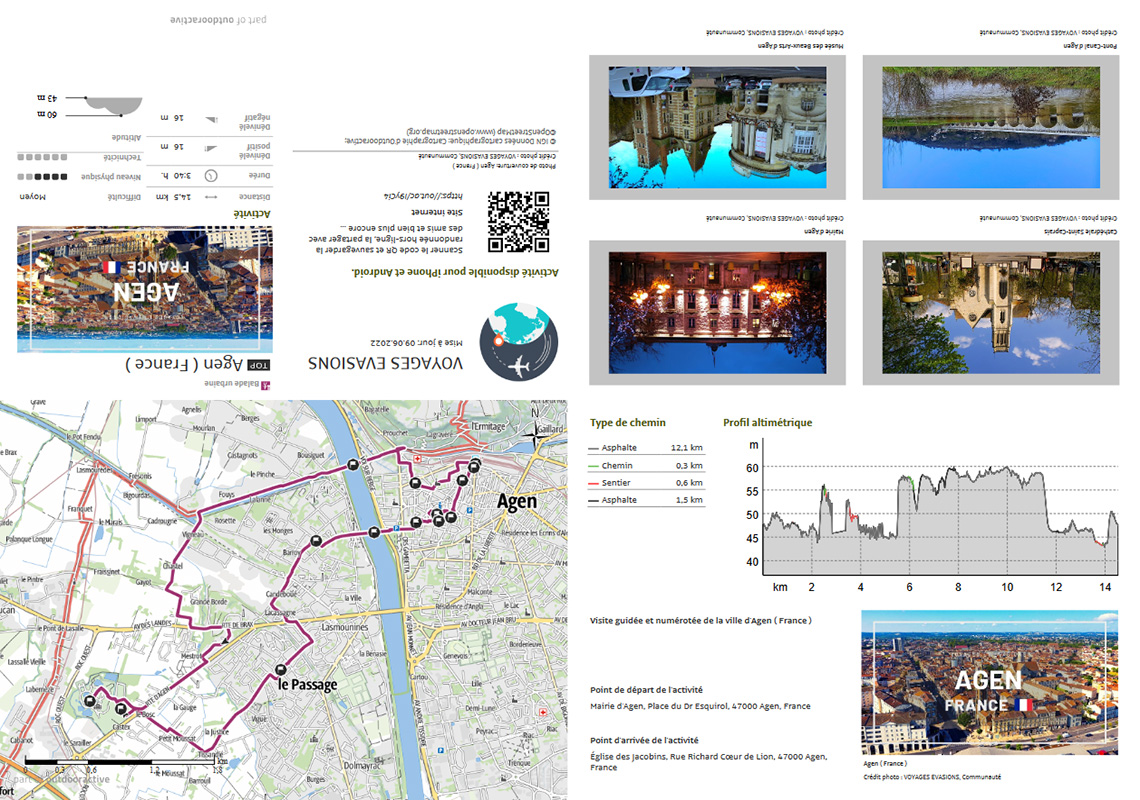The height and width of the screenshot is (800, 1140).
Task: Click the waypoint marker near Barioy west of the river
Action: click(x=316, y=541)
